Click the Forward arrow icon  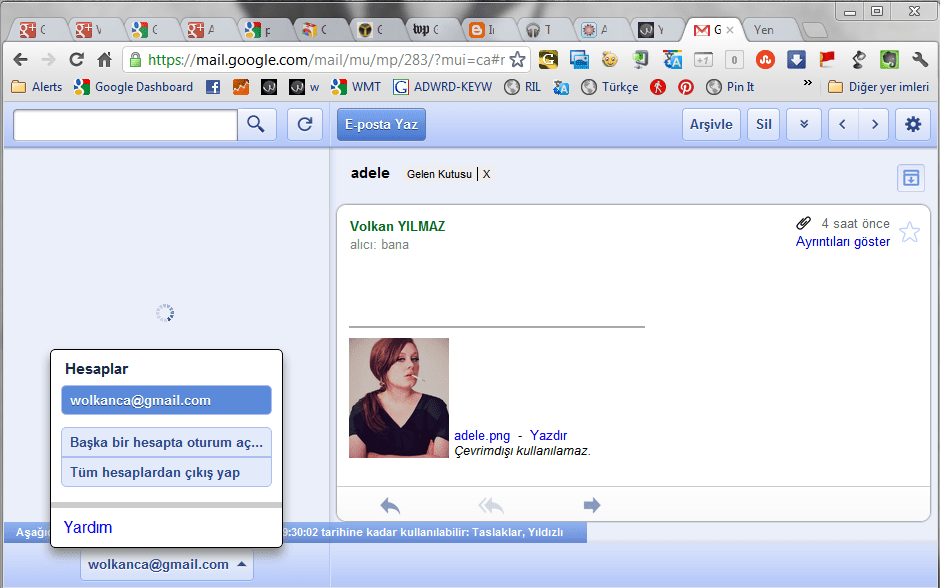(x=591, y=505)
